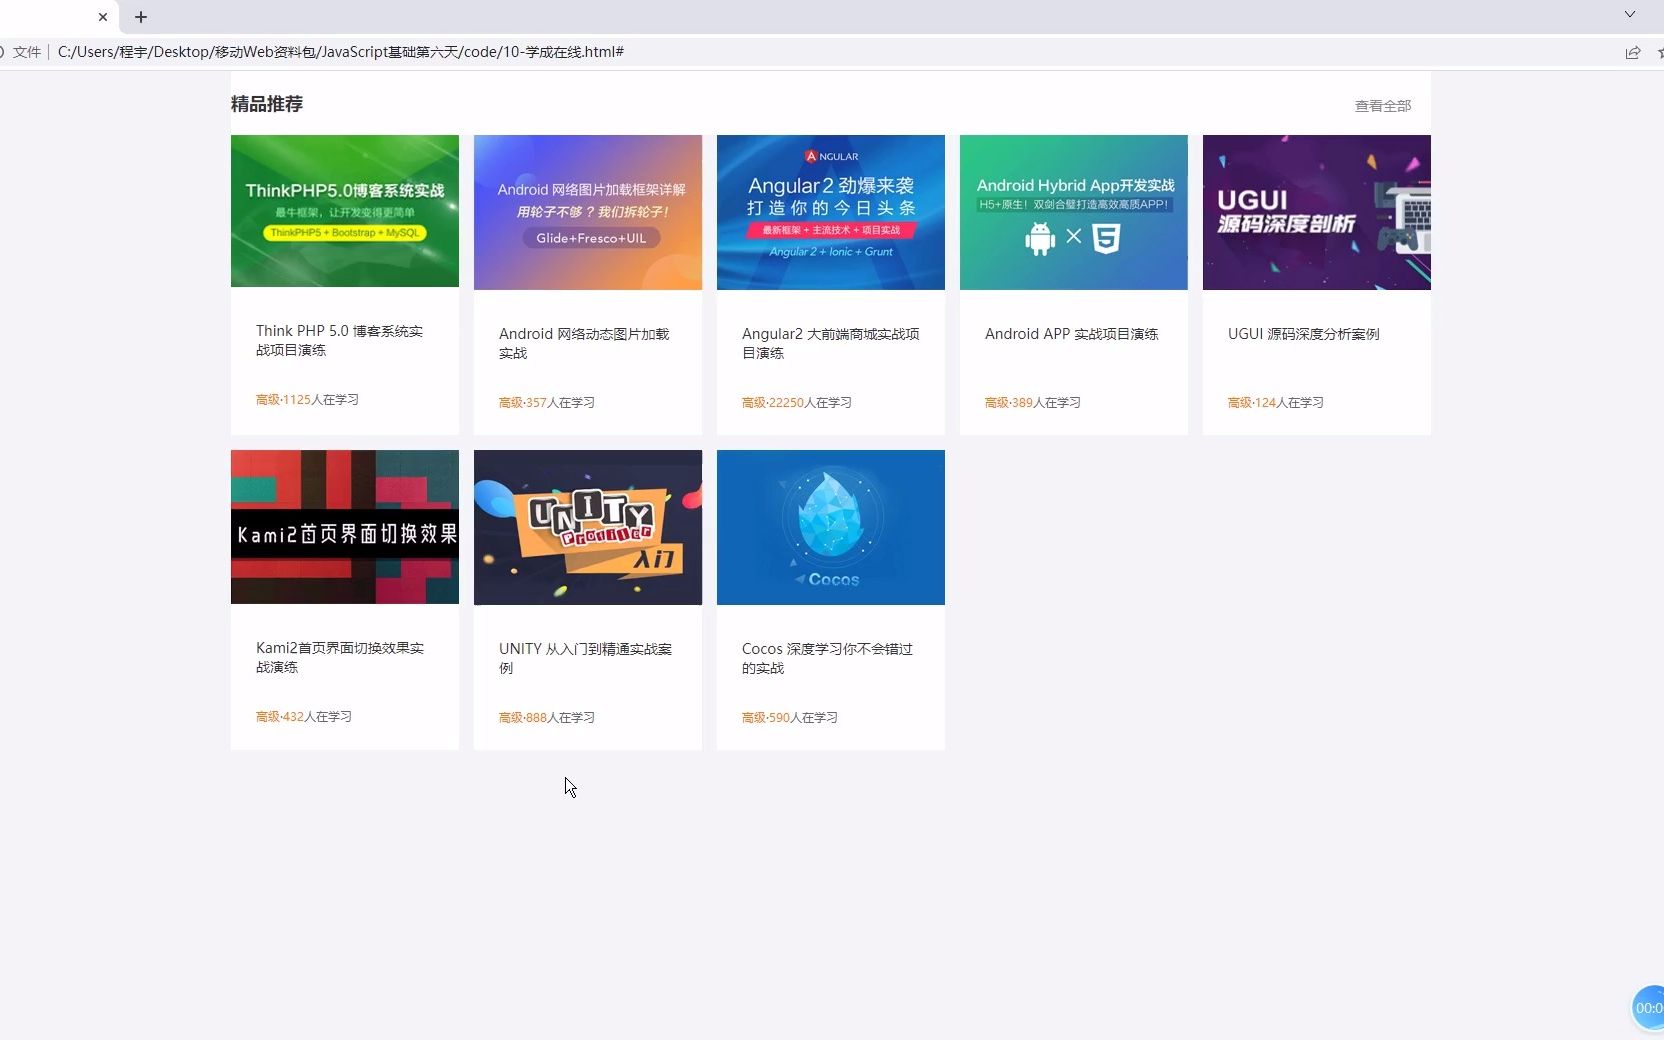Viewport: 1664px width, 1040px height.
Task: Click title Android APP 实战项目演练
Action: (x=1072, y=334)
